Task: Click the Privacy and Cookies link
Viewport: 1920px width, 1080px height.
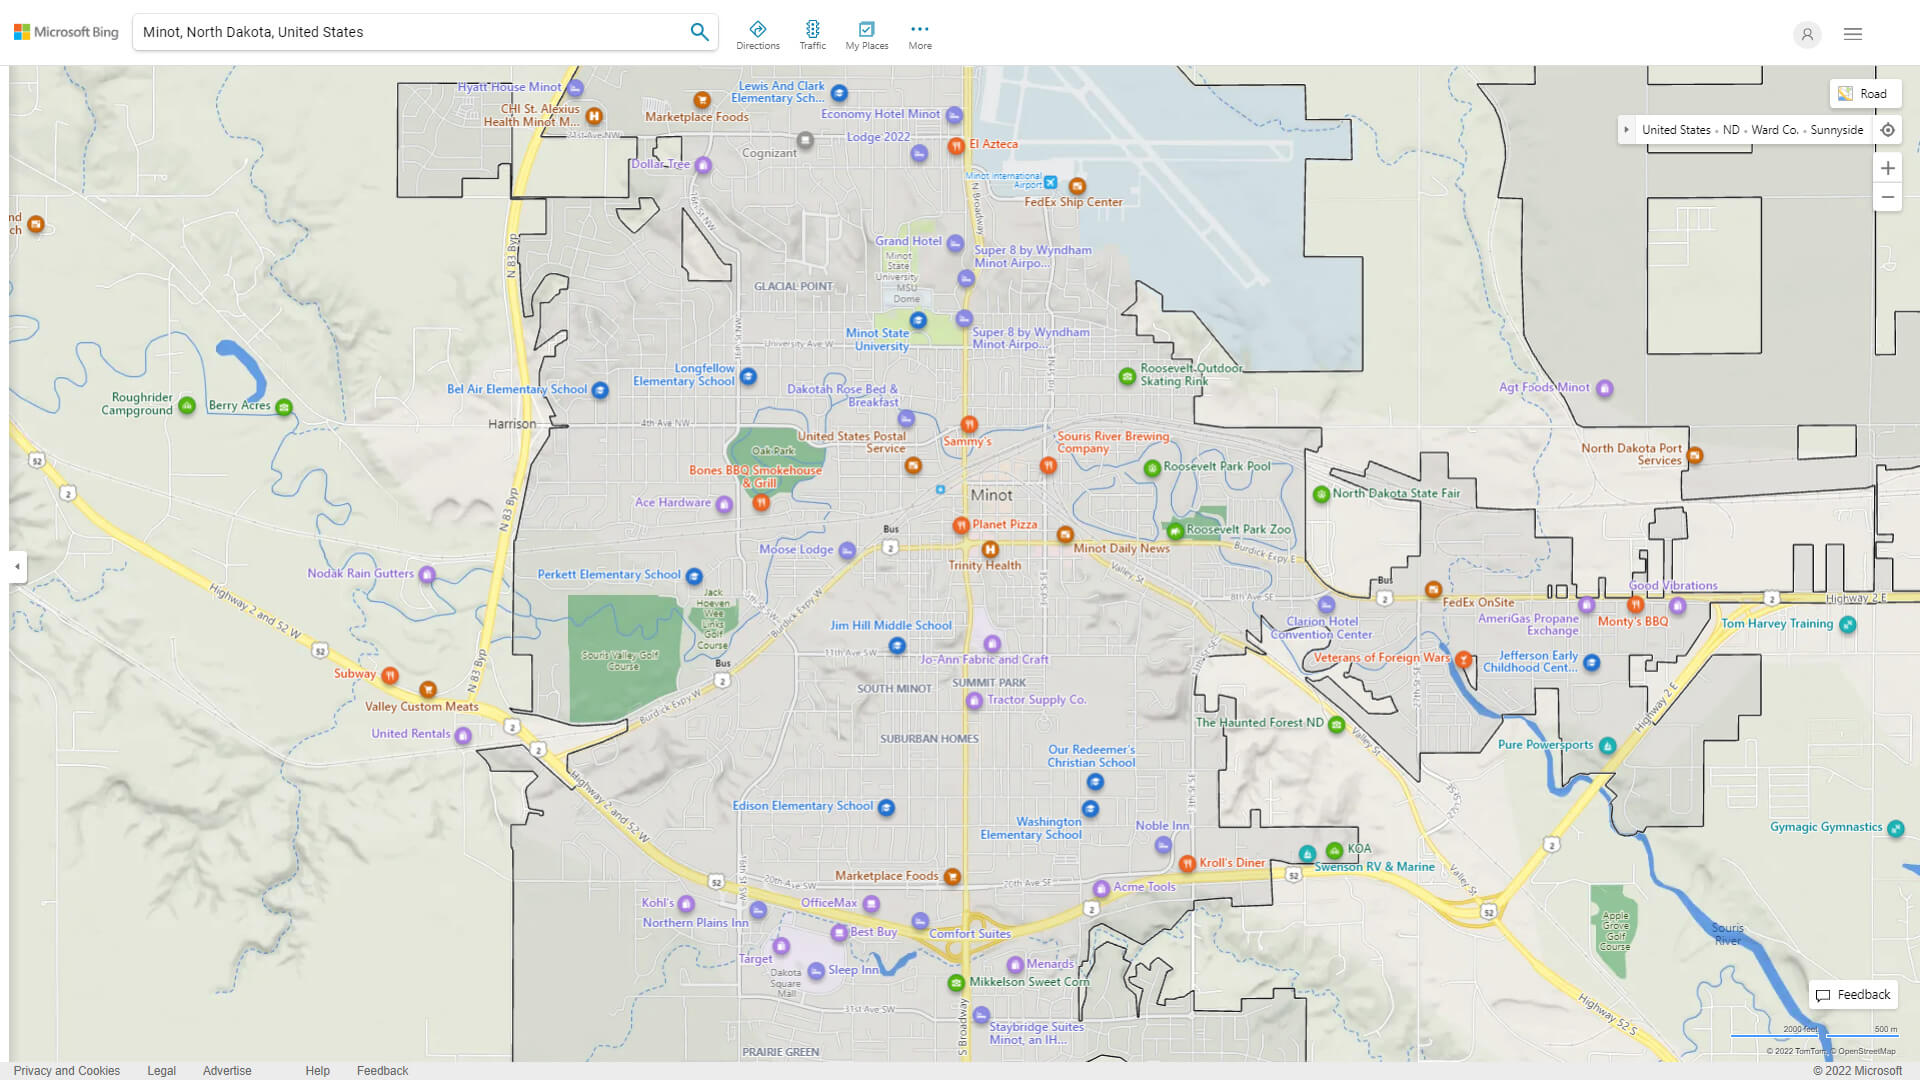Action: [x=66, y=1069]
